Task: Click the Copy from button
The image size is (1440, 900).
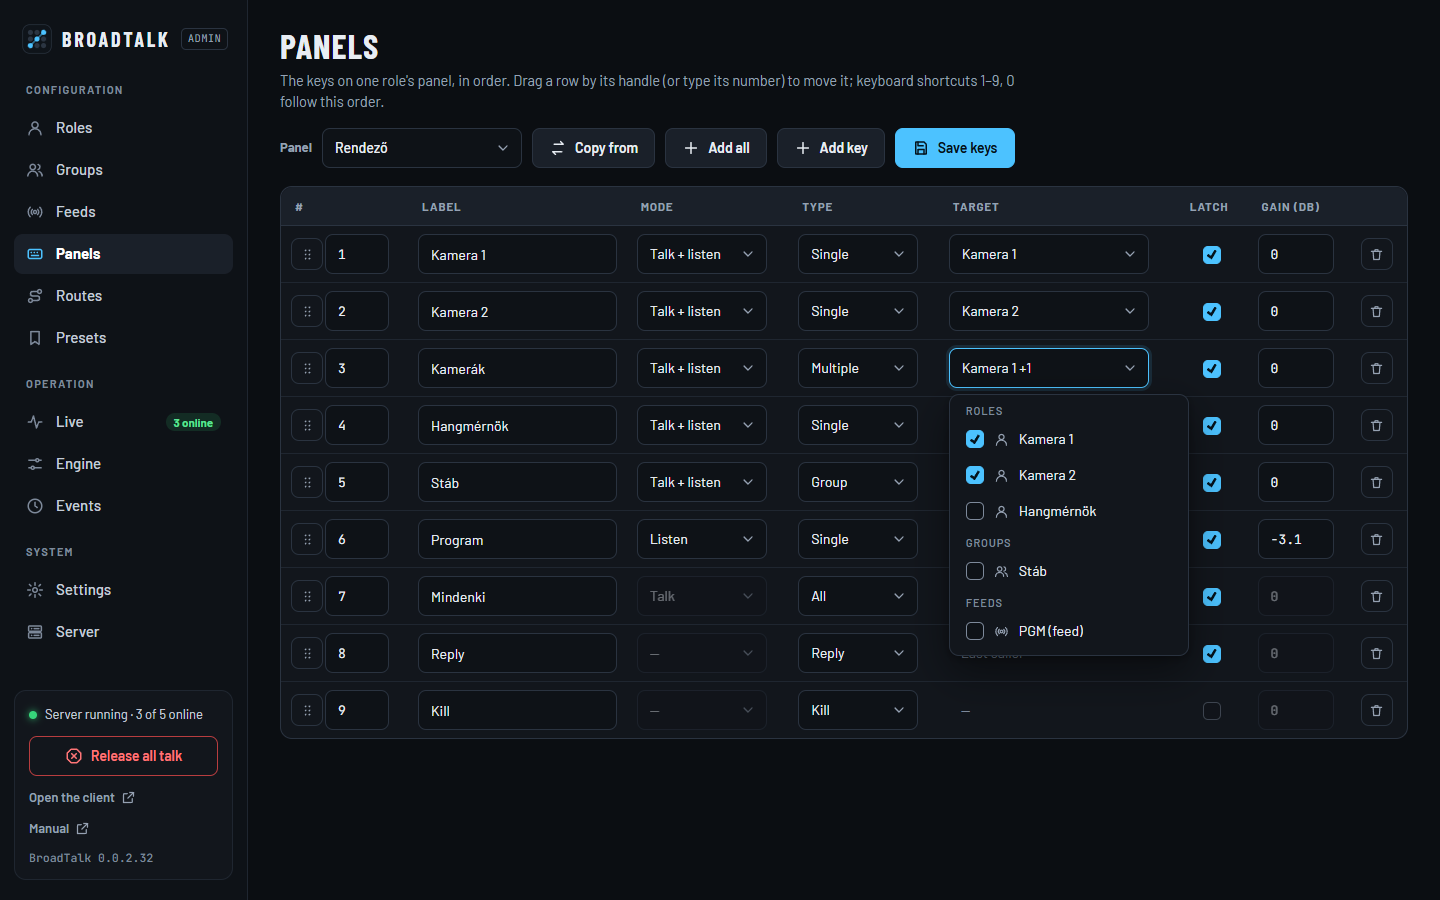Action: (593, 148)
